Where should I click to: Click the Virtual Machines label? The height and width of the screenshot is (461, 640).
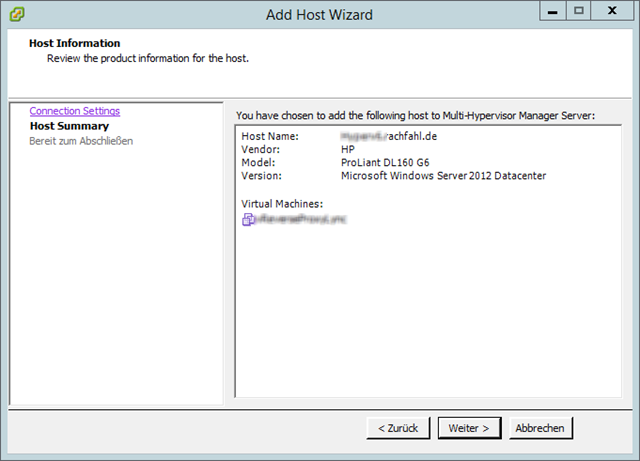coord(281,204)
